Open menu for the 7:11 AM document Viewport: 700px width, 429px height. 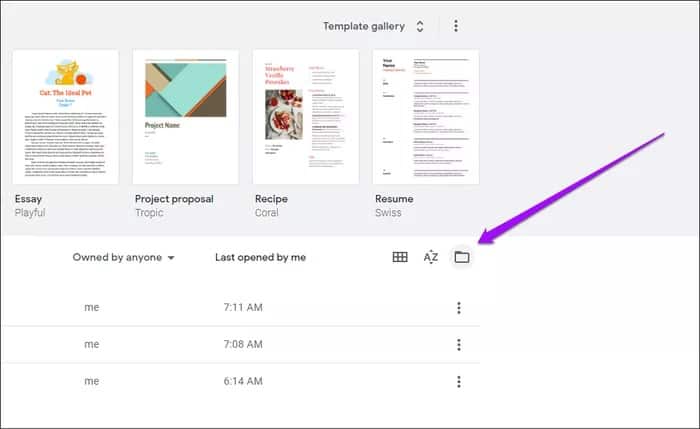pos(458,308)
